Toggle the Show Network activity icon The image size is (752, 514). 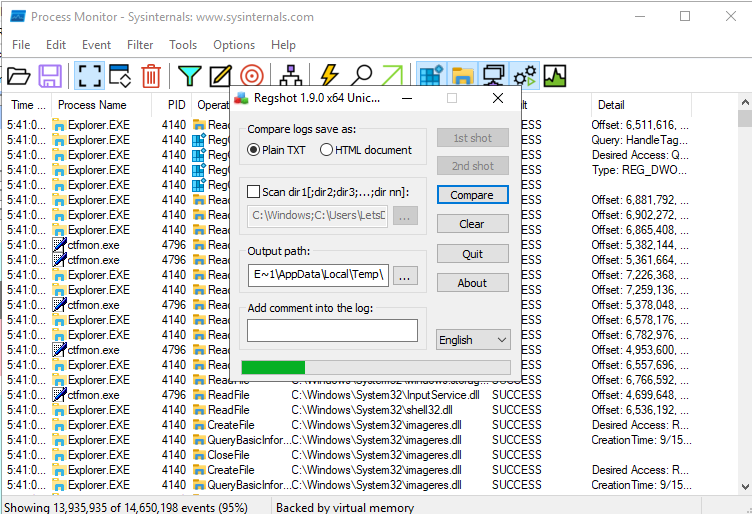pyautogui.click(x=494, y=76)
